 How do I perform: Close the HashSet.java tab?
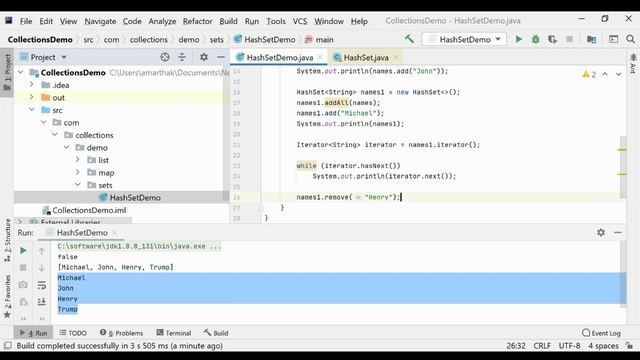click(396, 57)
